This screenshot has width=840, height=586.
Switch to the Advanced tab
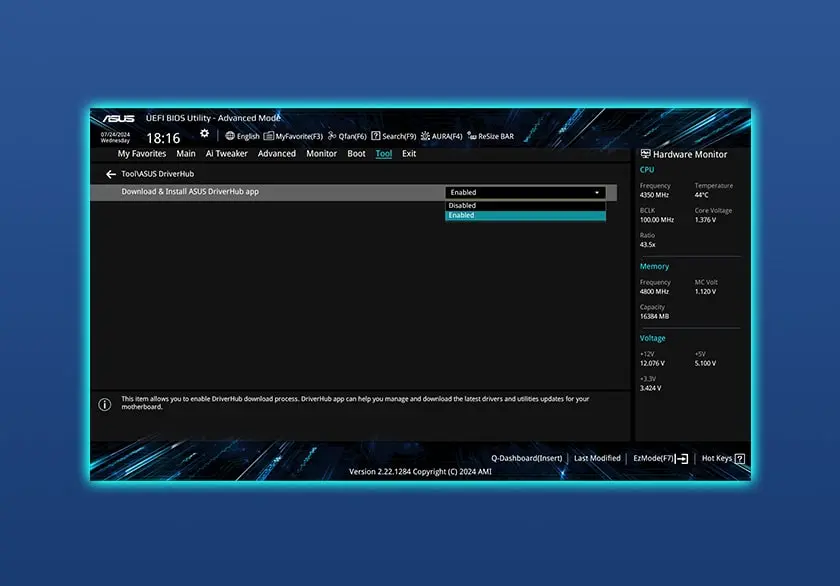pos(276,153)
